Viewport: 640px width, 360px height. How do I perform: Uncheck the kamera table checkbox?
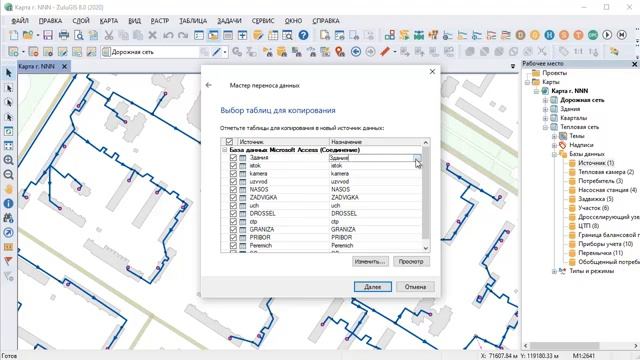click(x=233, y=173)
